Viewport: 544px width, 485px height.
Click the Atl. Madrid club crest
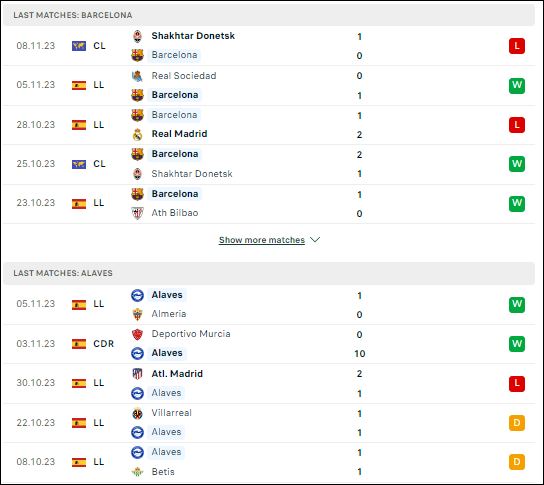point(137,374)
